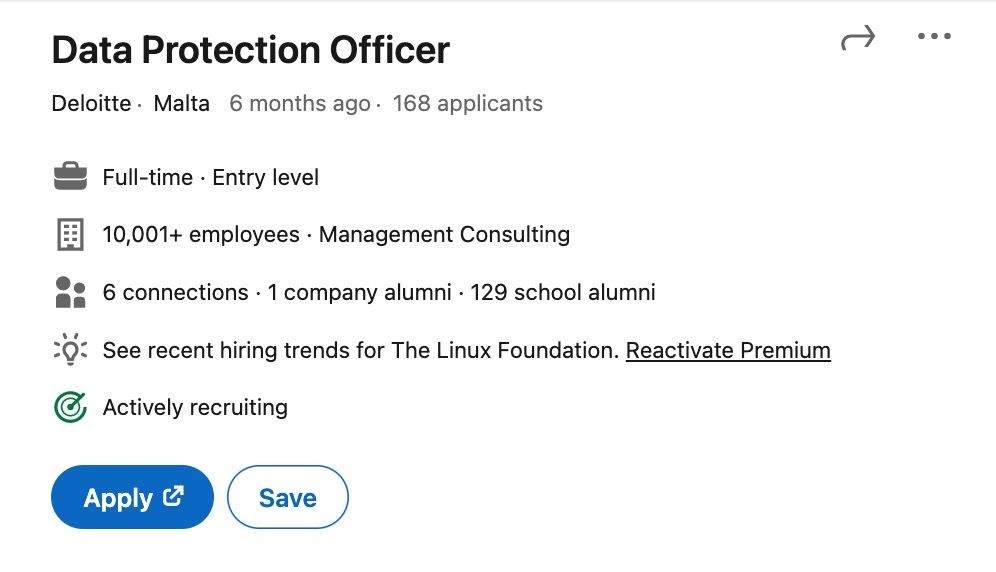Click the Actively recruiting label
The image size is (996, 572).
[195, 408]
